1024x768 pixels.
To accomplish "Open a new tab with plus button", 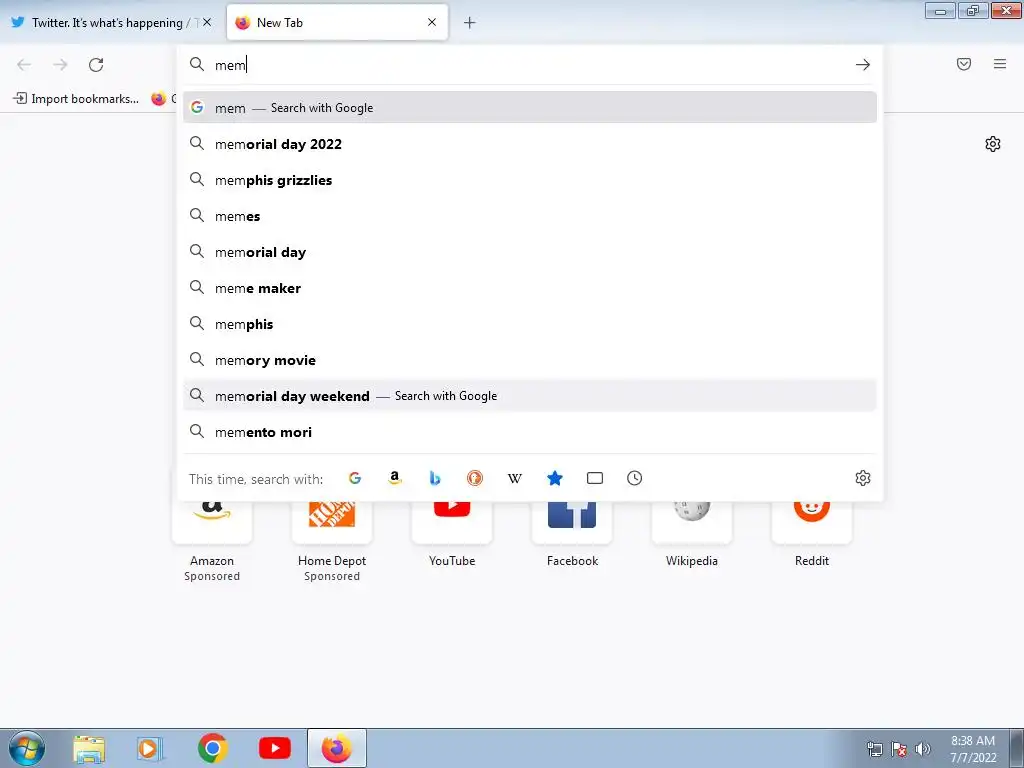I will coord(470,23).
